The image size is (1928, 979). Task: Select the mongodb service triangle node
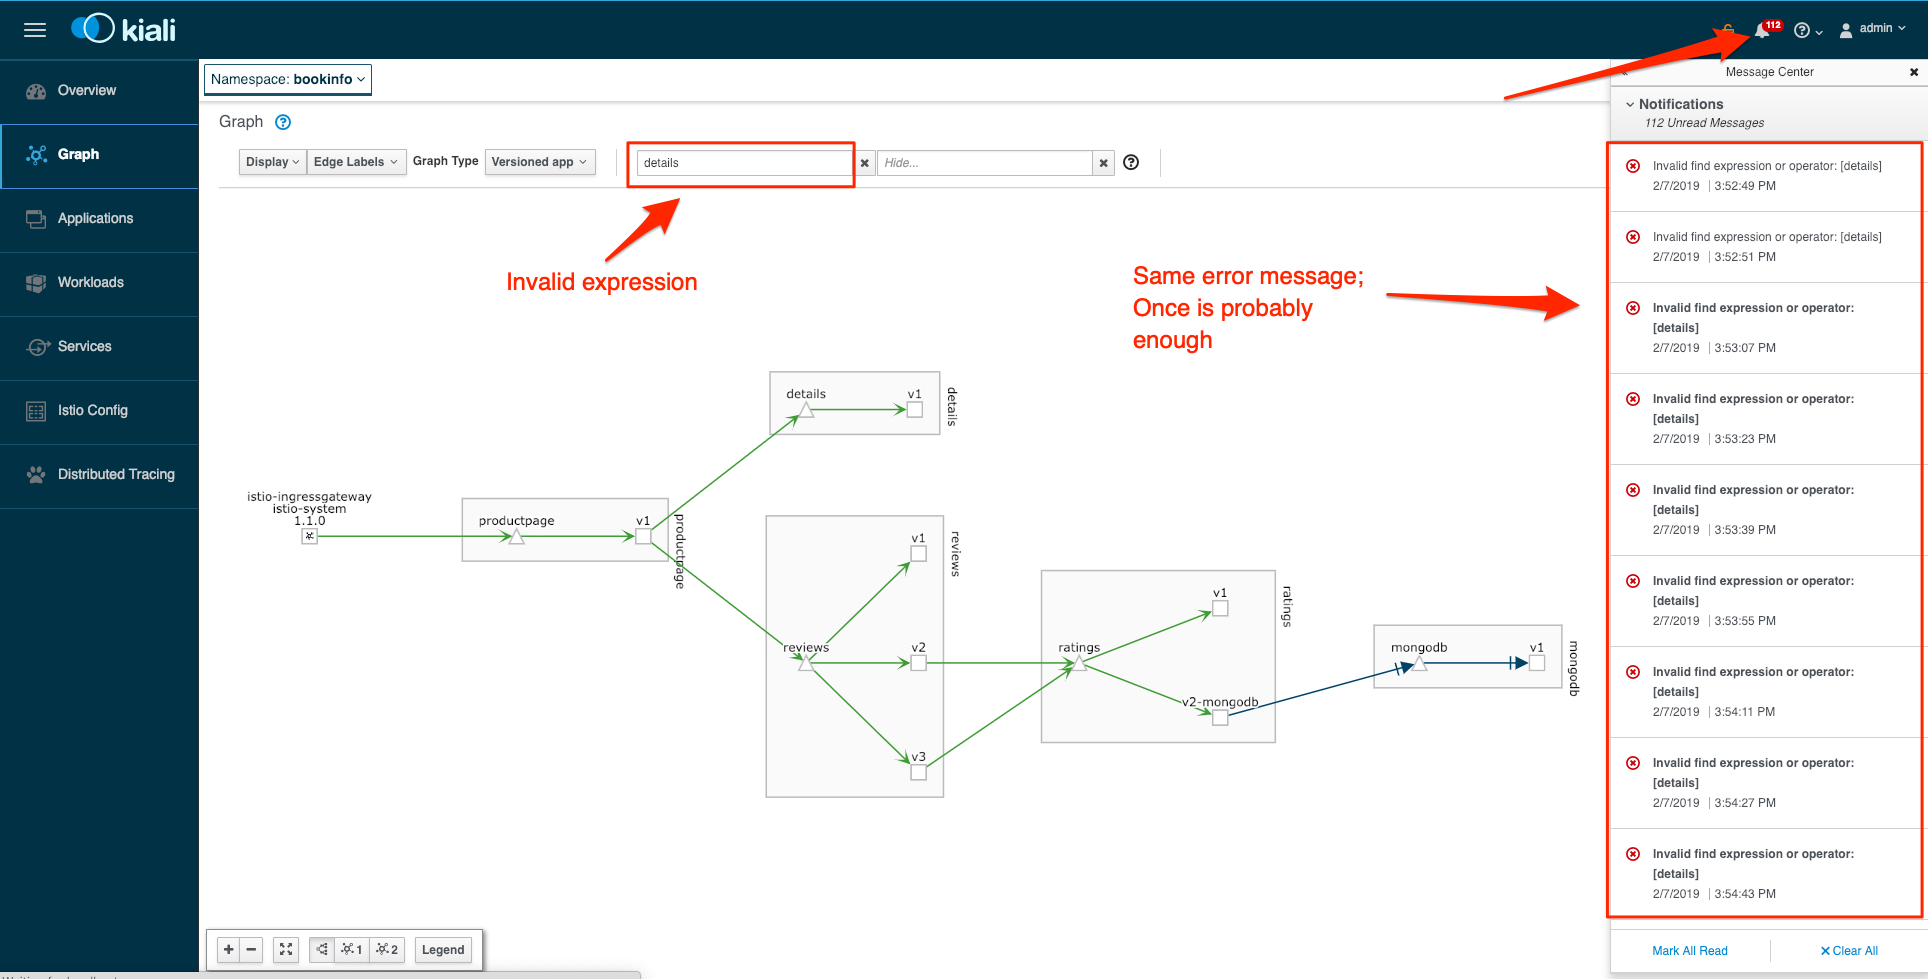1419,663
